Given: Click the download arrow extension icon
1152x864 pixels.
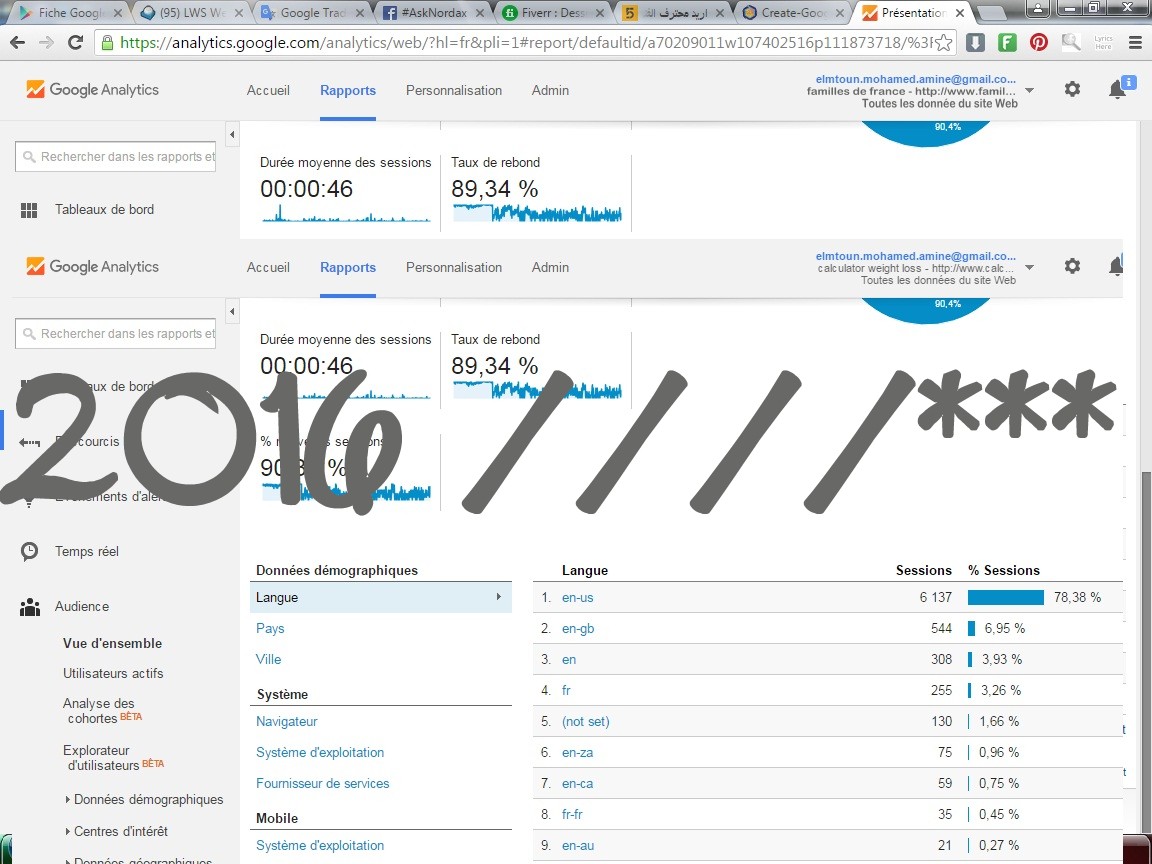Looking at the screenshot, I should pyautogui.click(x=976, y=43).
